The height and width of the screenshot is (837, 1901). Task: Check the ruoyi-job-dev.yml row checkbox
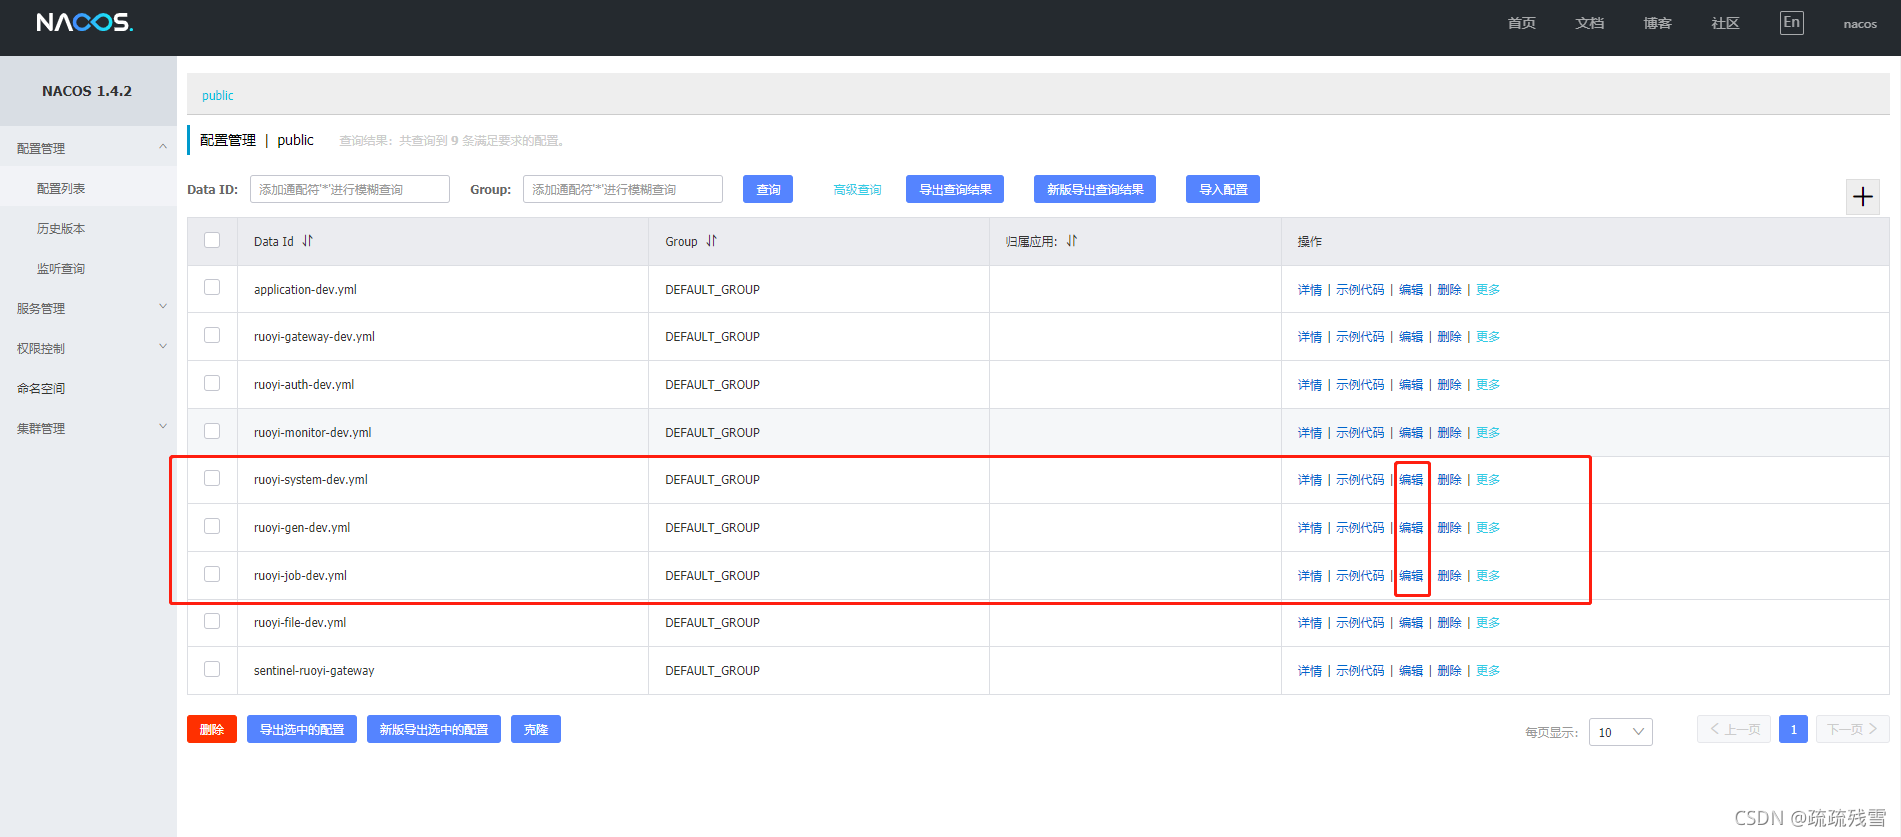pyautogui.click(x=212, y=574)
